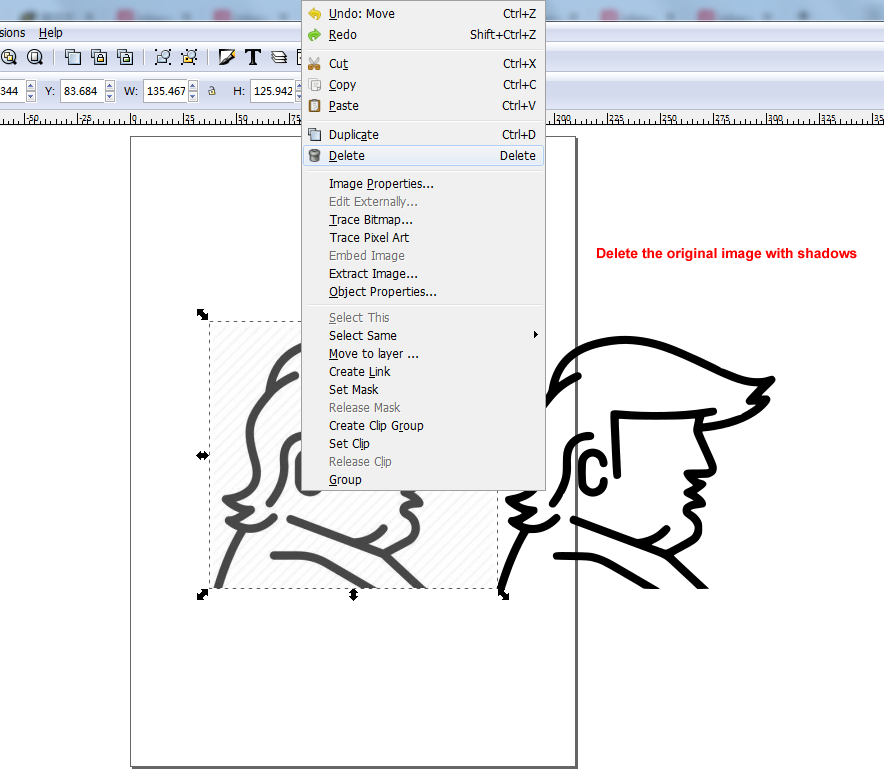Screen dimensions: 884x775
Task: Open the Fill and Stroke dialog icon
Action: click(x=227, y=57)
